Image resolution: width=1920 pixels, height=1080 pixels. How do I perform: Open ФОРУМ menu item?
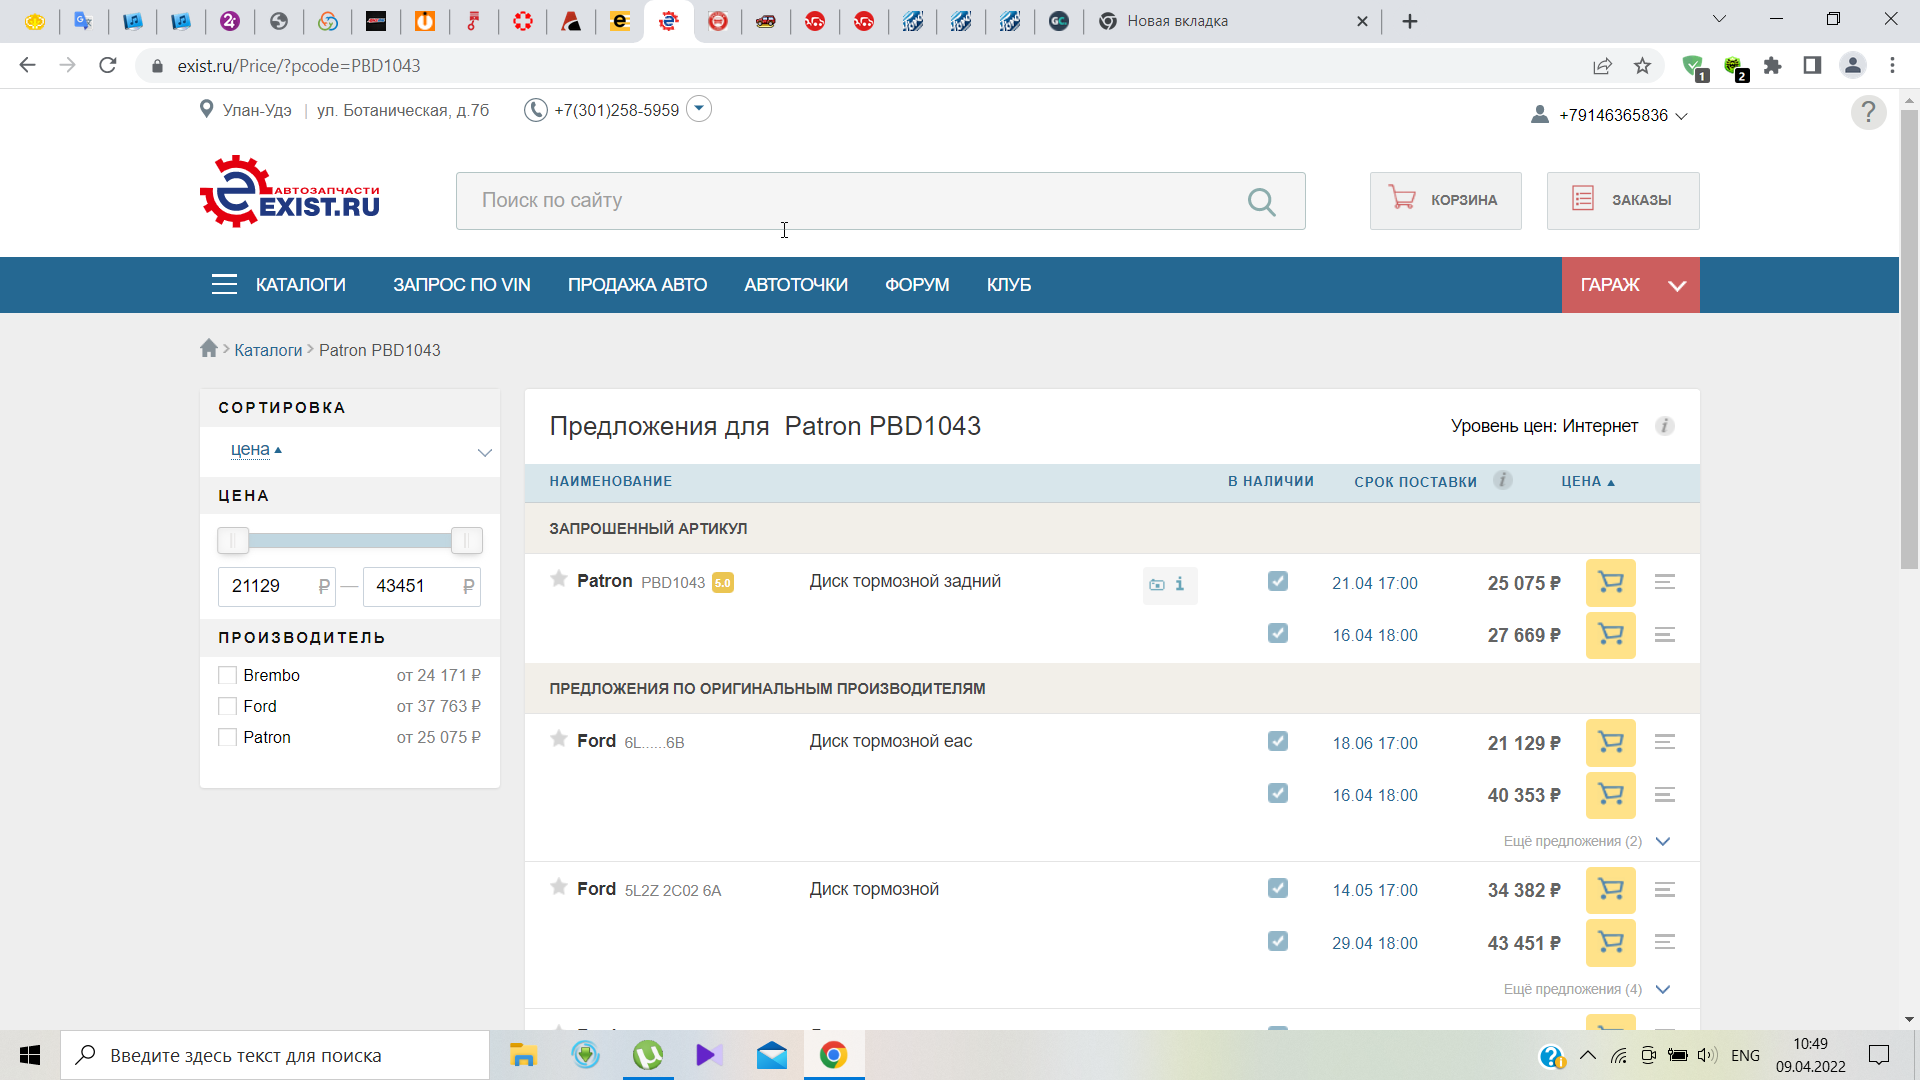(x=917, y=285)
